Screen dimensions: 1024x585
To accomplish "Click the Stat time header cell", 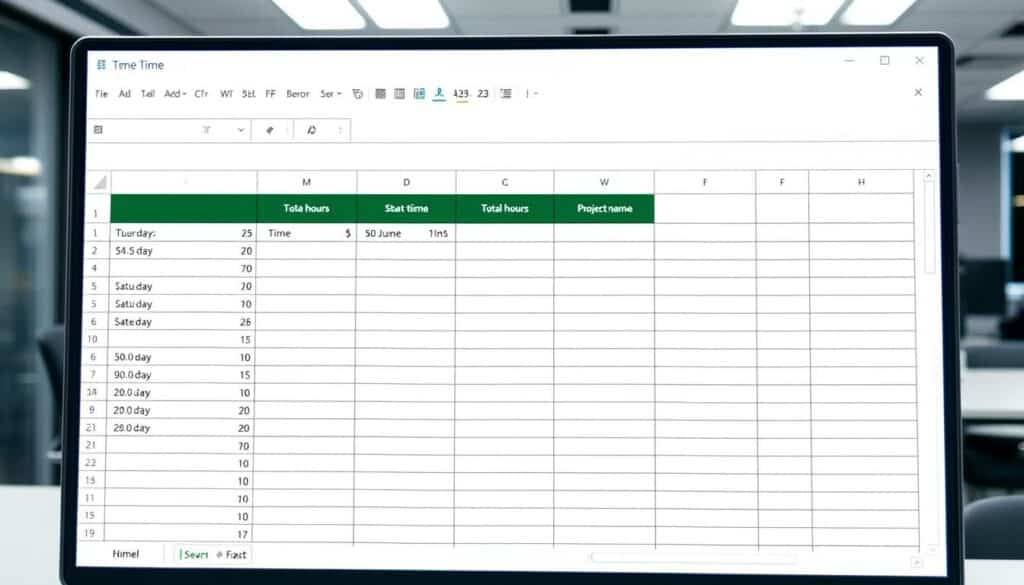I will point(406,208).
